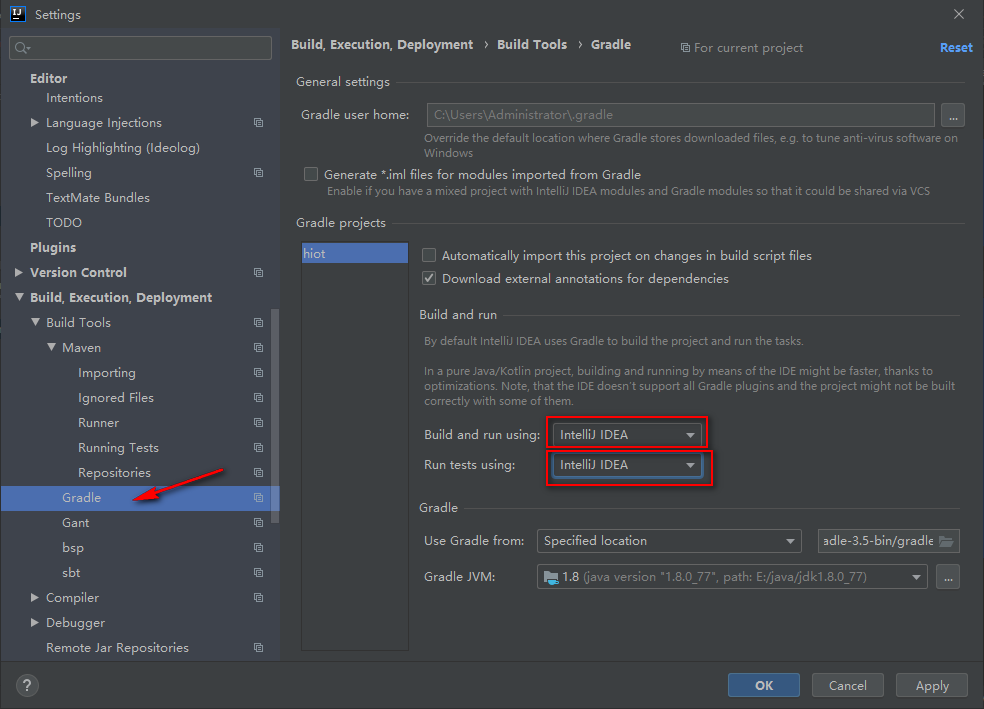984x709 pixels.
Task: Click the per-project icon beside bsp
Action: pyautogui.click(x=259, y=548)
